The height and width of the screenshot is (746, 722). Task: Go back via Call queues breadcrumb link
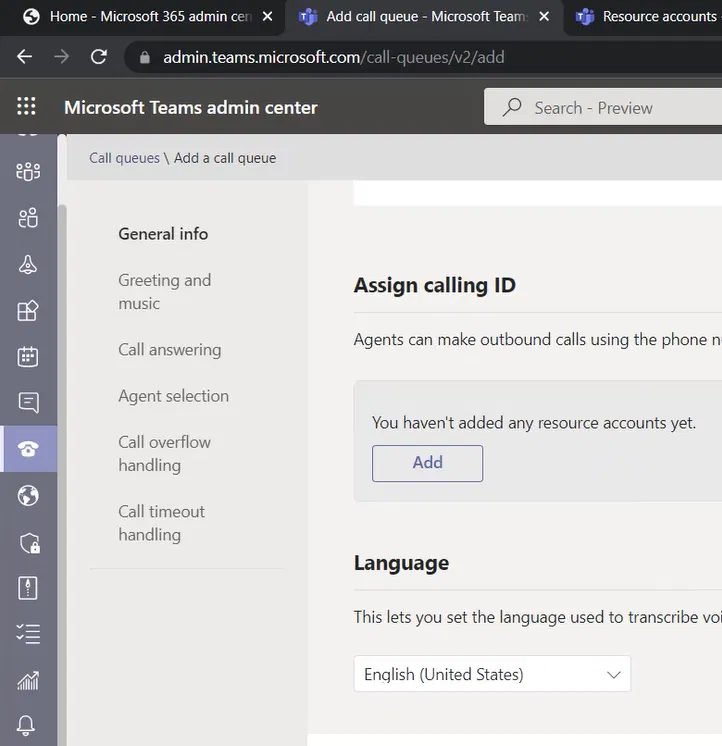124,158
